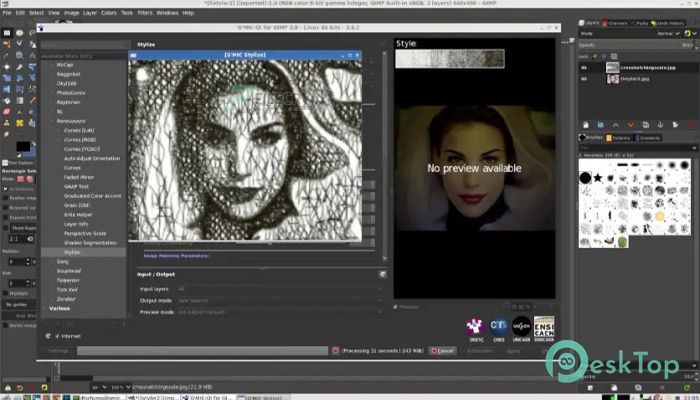Click the GREYC logo
The height and width of the screenshot is (400, 700).
click(x=476, y=329)
